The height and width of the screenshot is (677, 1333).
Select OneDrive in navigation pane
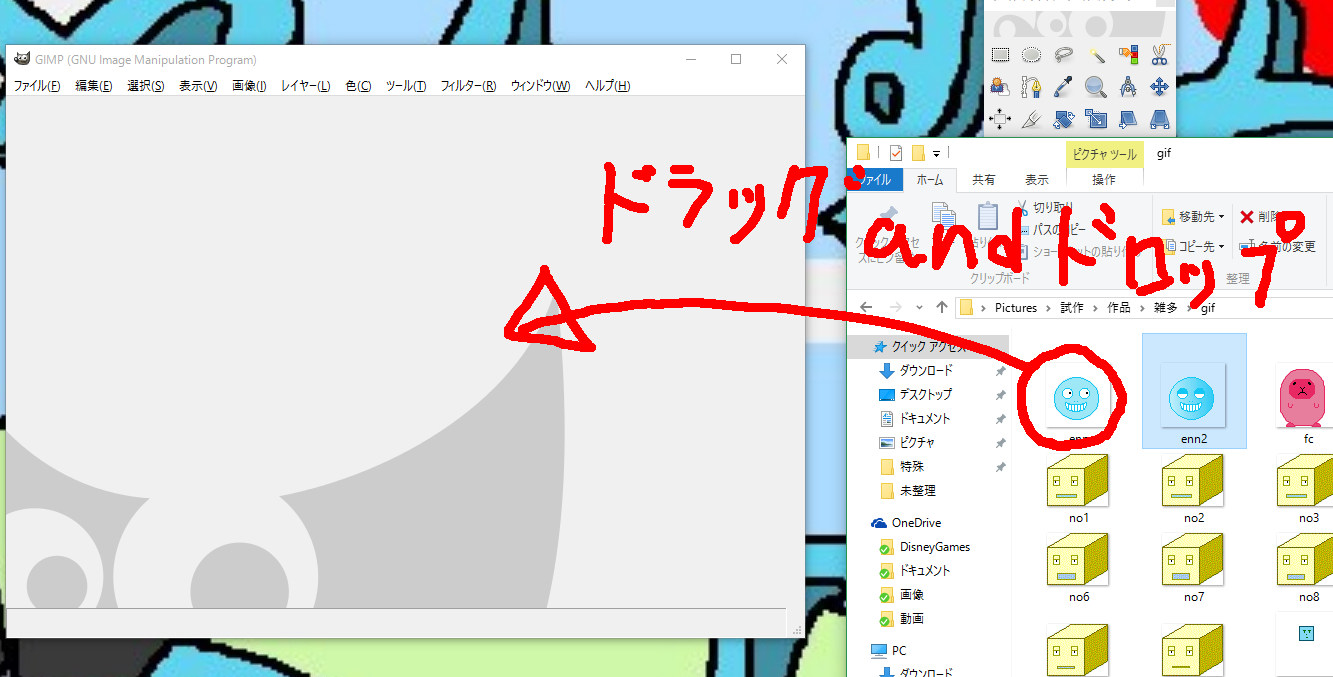tap(916, 523)
